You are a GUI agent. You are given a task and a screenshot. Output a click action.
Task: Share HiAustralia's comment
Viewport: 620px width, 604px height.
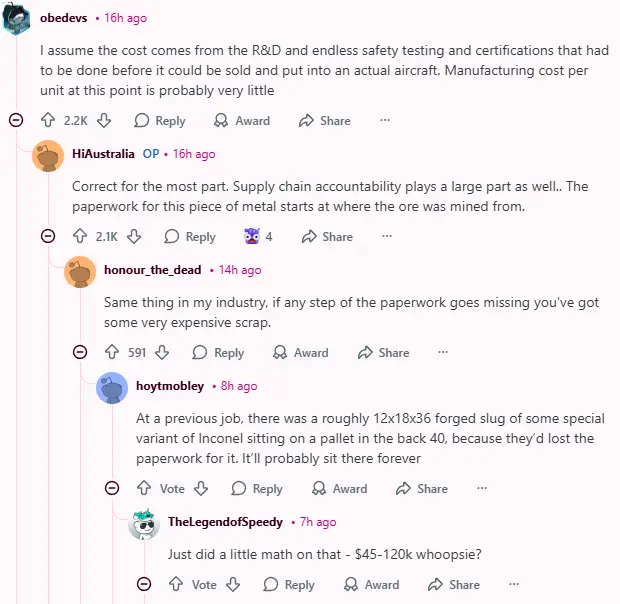pyautogui.click(x=326, y=237)
